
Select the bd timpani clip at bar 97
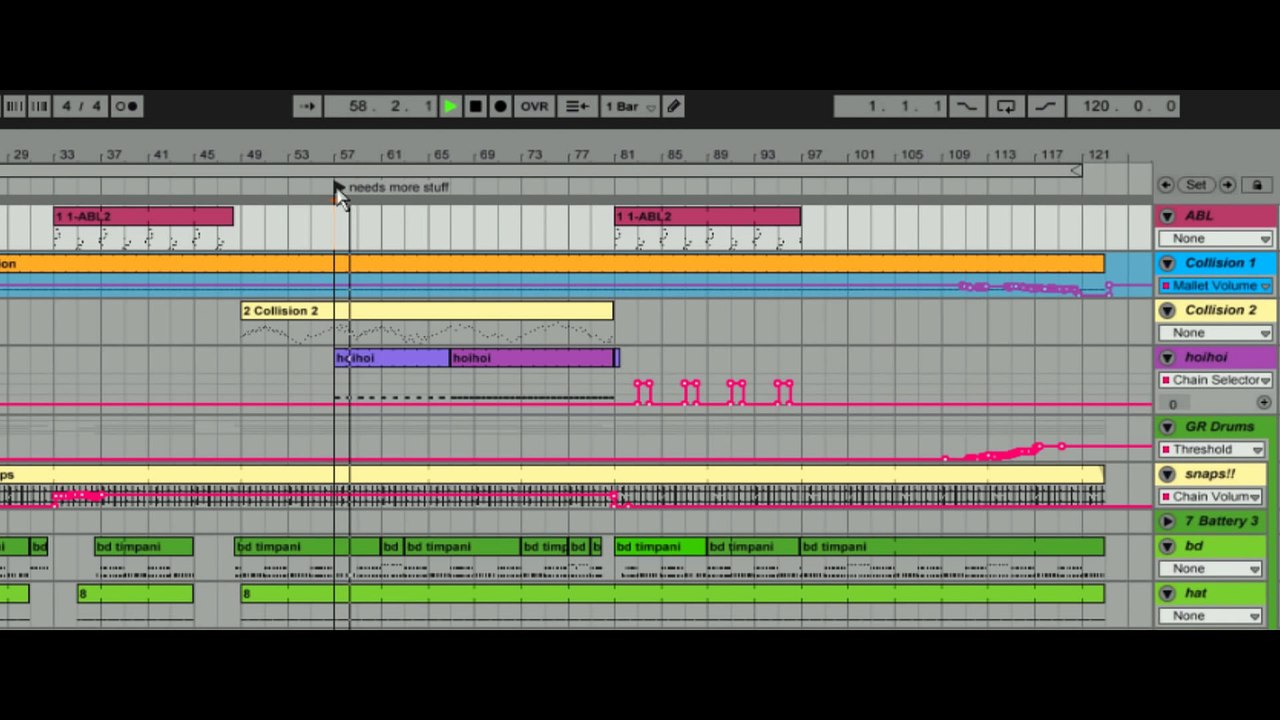click(953, 546)
